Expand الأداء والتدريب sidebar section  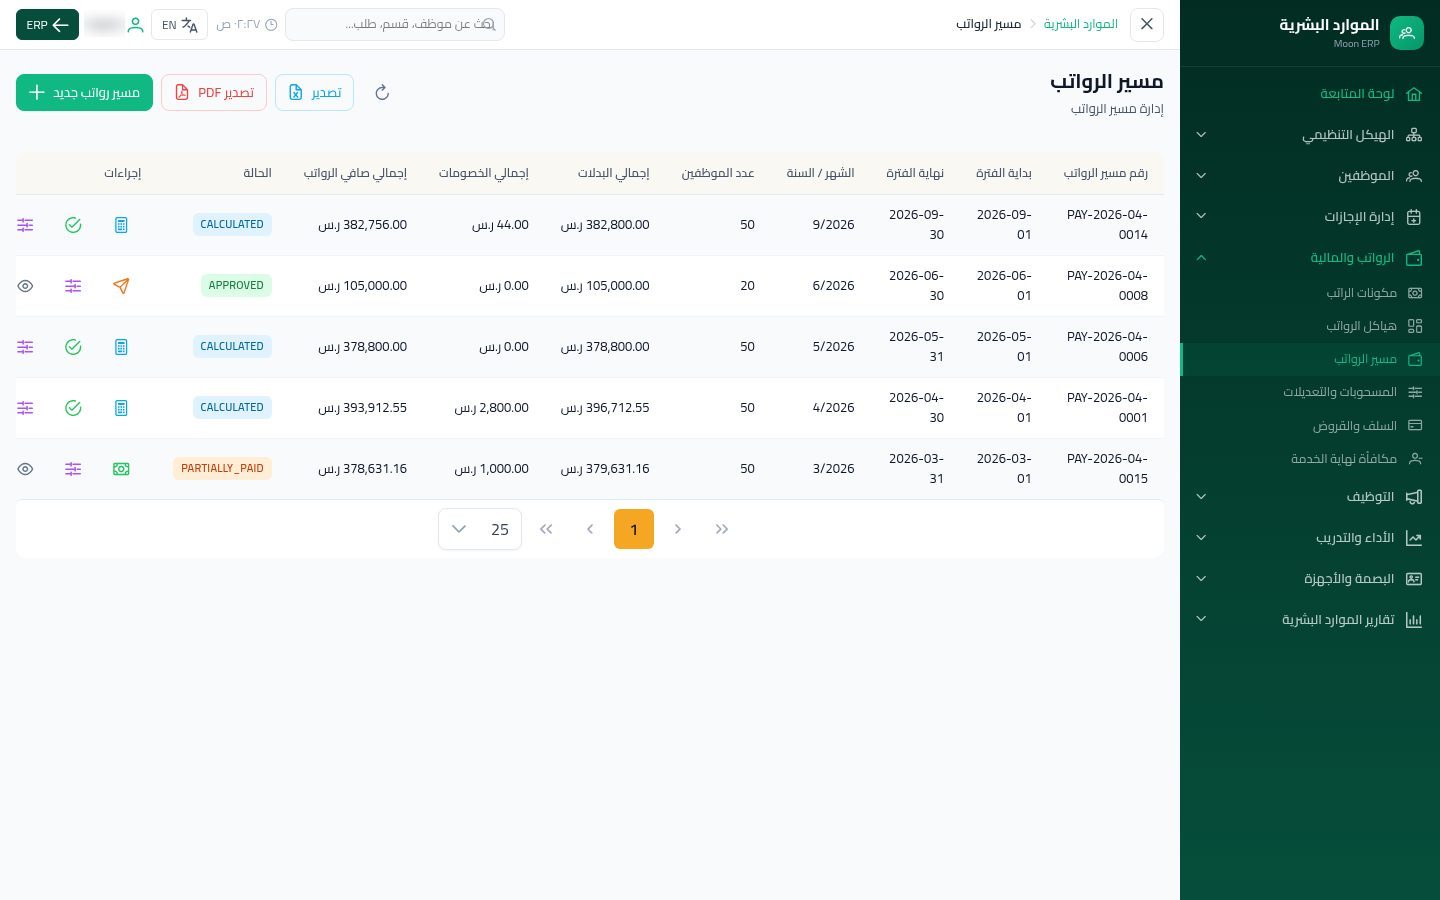(x=1310, y=538)
